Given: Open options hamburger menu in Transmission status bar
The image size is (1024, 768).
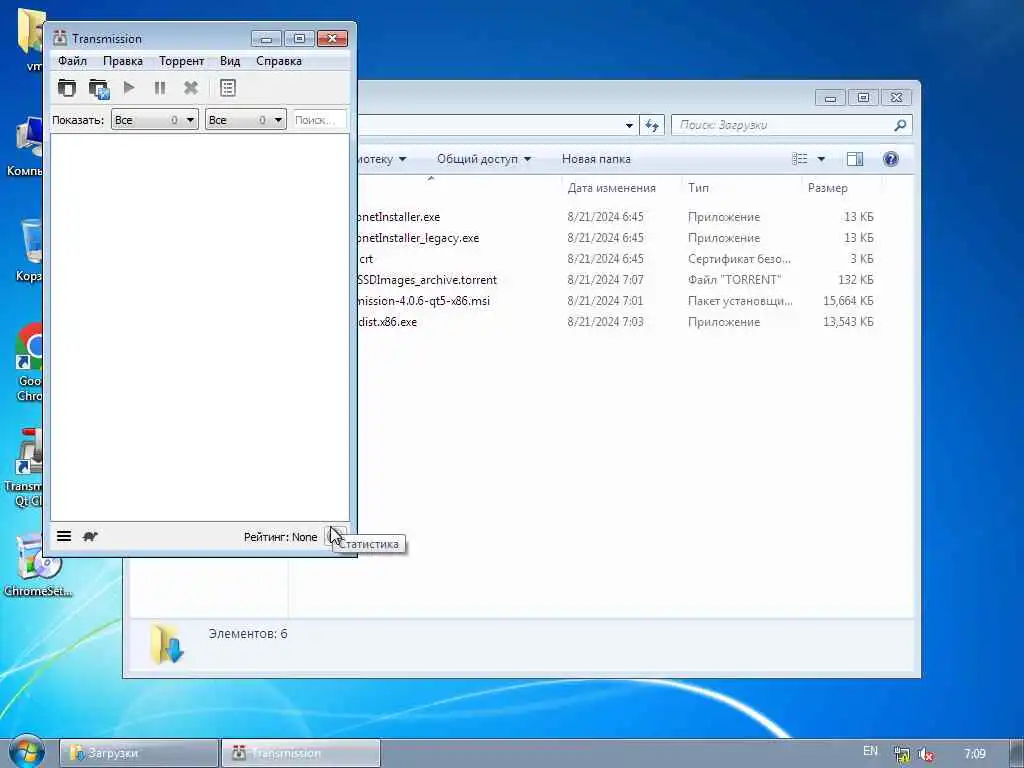Looking at the screenshot, I should click(x=64, y=536).
